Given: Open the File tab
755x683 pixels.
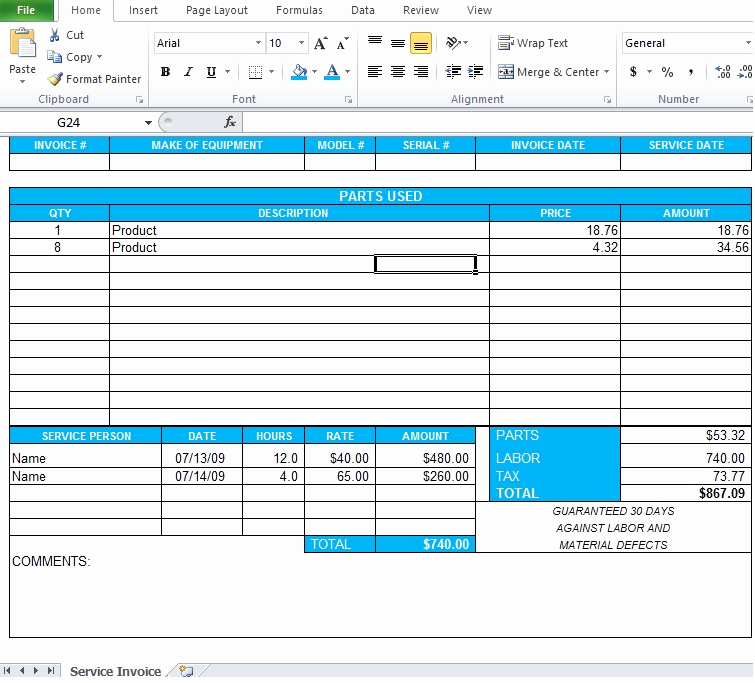Looking at the screenshot, I should (x=26, y=10).
